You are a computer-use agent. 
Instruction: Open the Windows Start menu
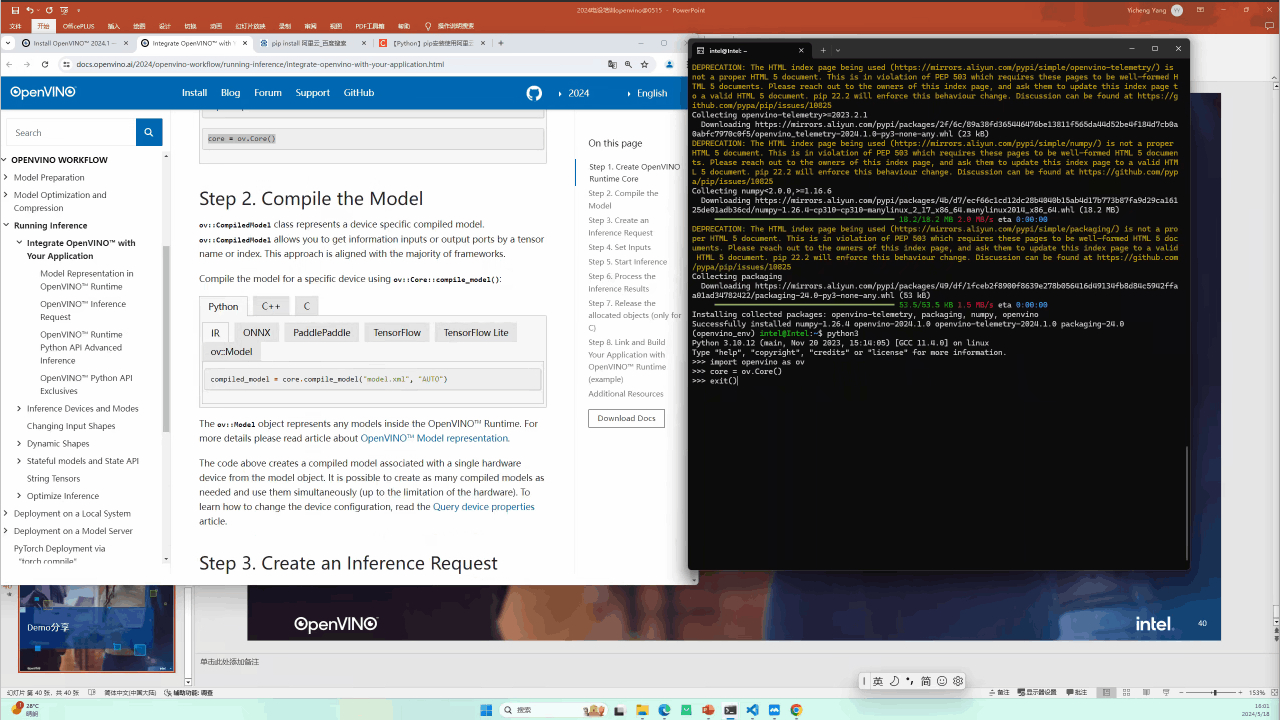(x=486, y=710)
